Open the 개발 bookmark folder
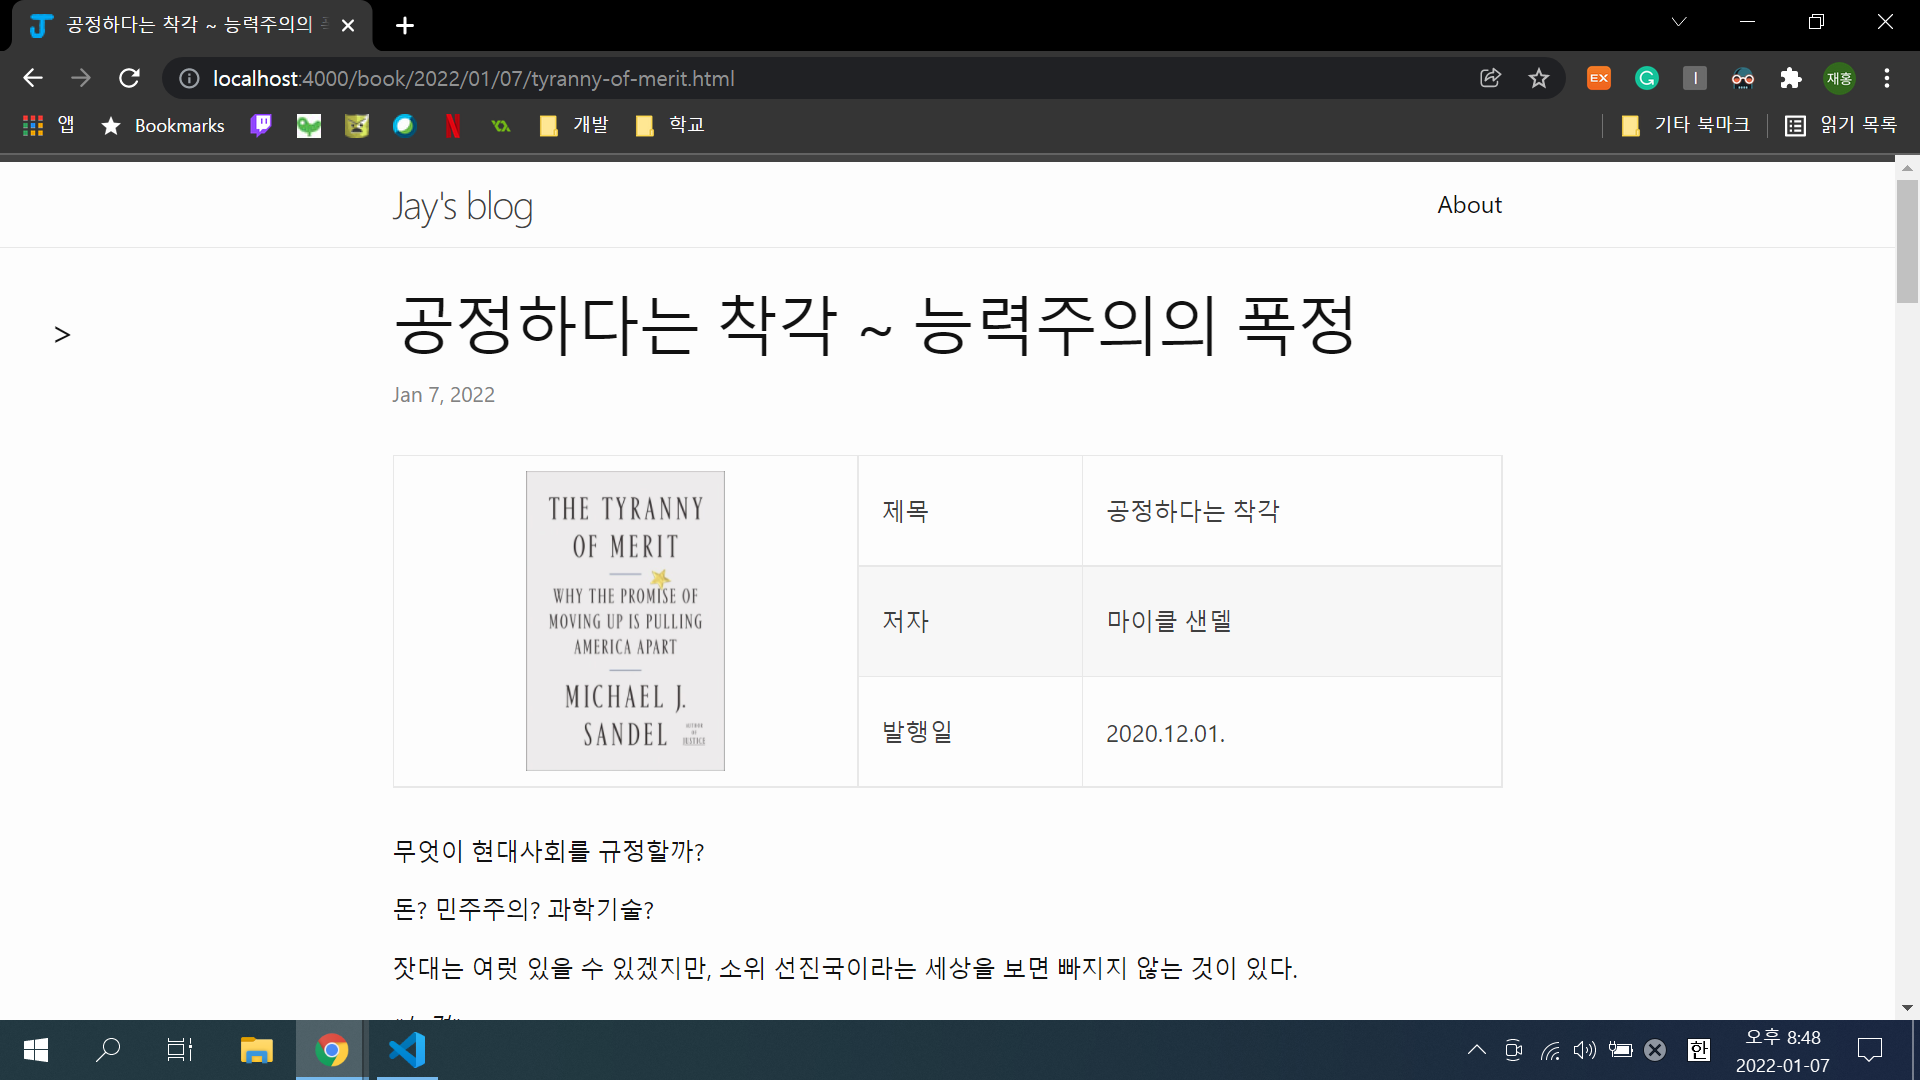This screenshot has width=1920, height=1080. (574, 125)
